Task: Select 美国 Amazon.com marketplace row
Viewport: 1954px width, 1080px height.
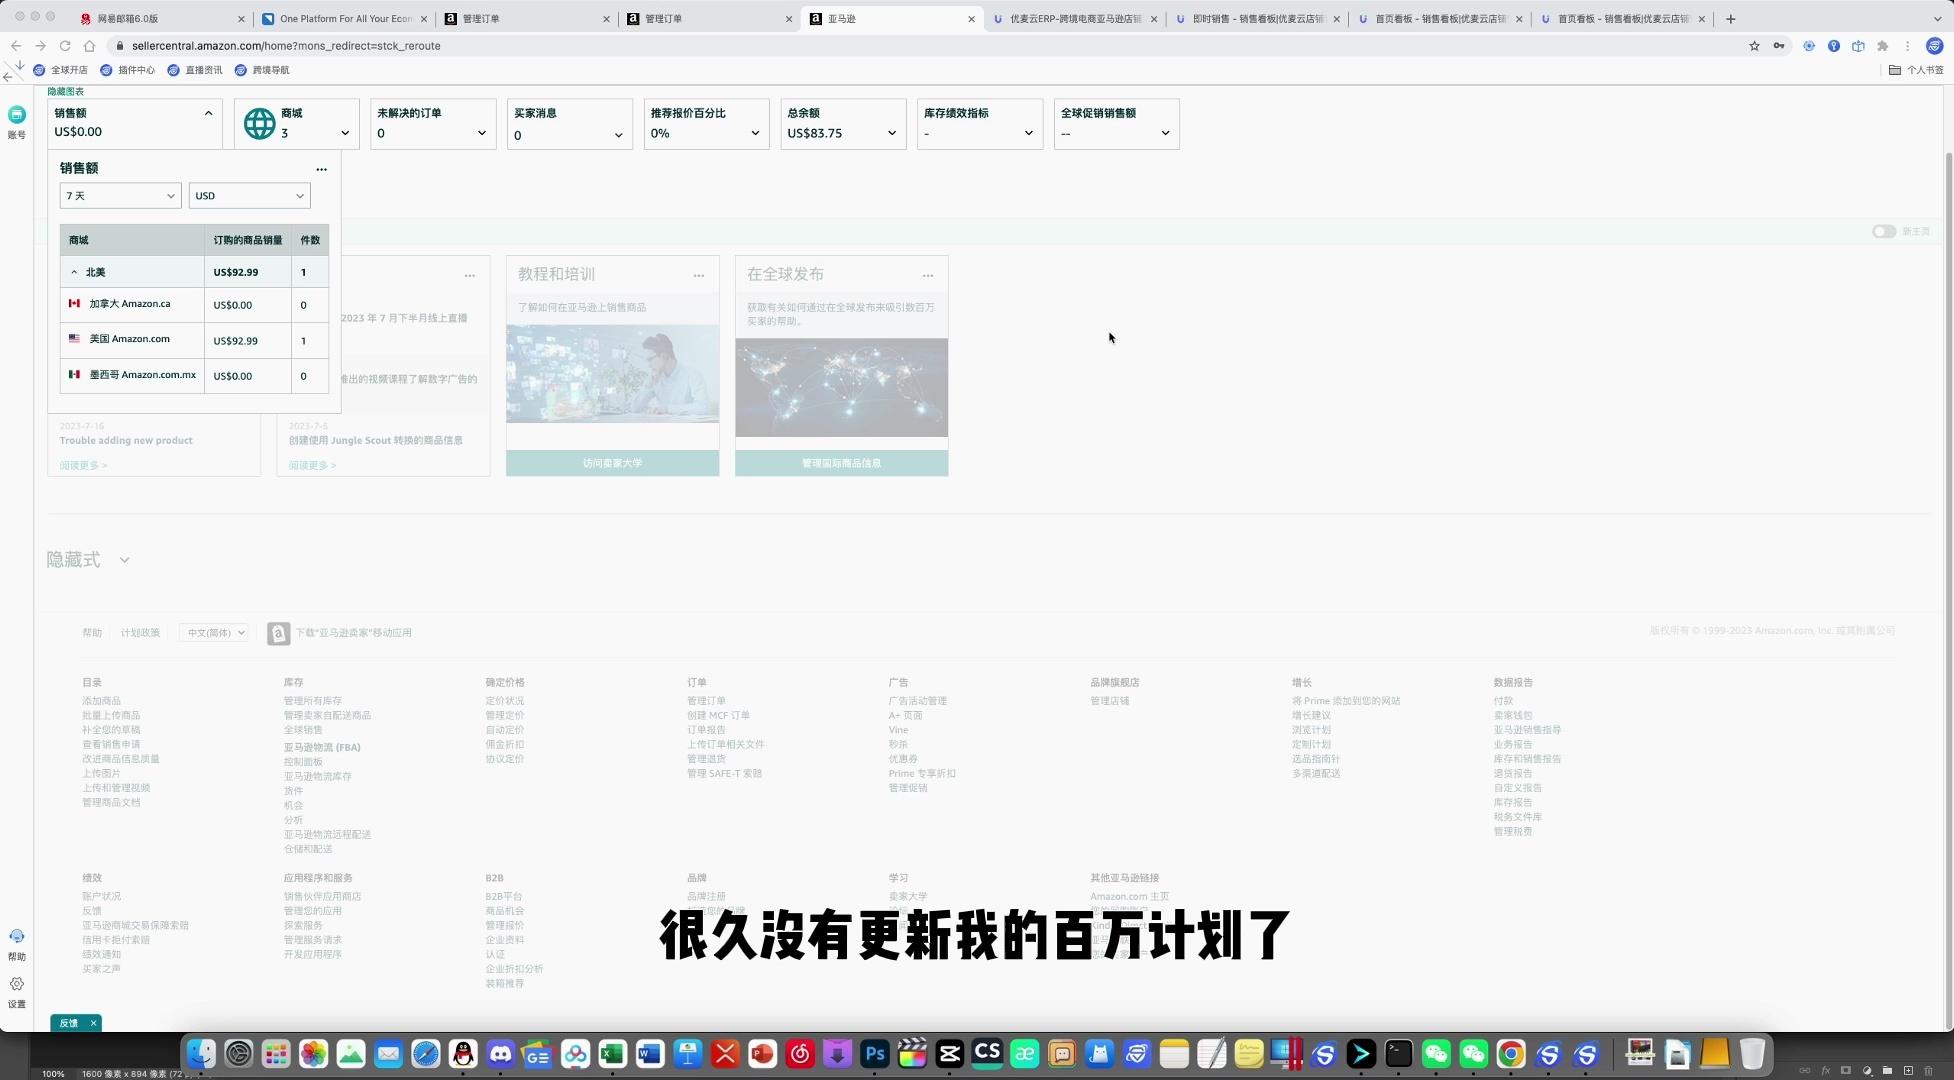Action: pos(194,340)
